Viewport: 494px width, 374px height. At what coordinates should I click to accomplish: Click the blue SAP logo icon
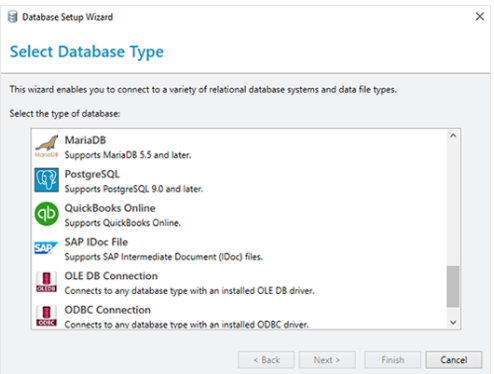pos(46,248)
